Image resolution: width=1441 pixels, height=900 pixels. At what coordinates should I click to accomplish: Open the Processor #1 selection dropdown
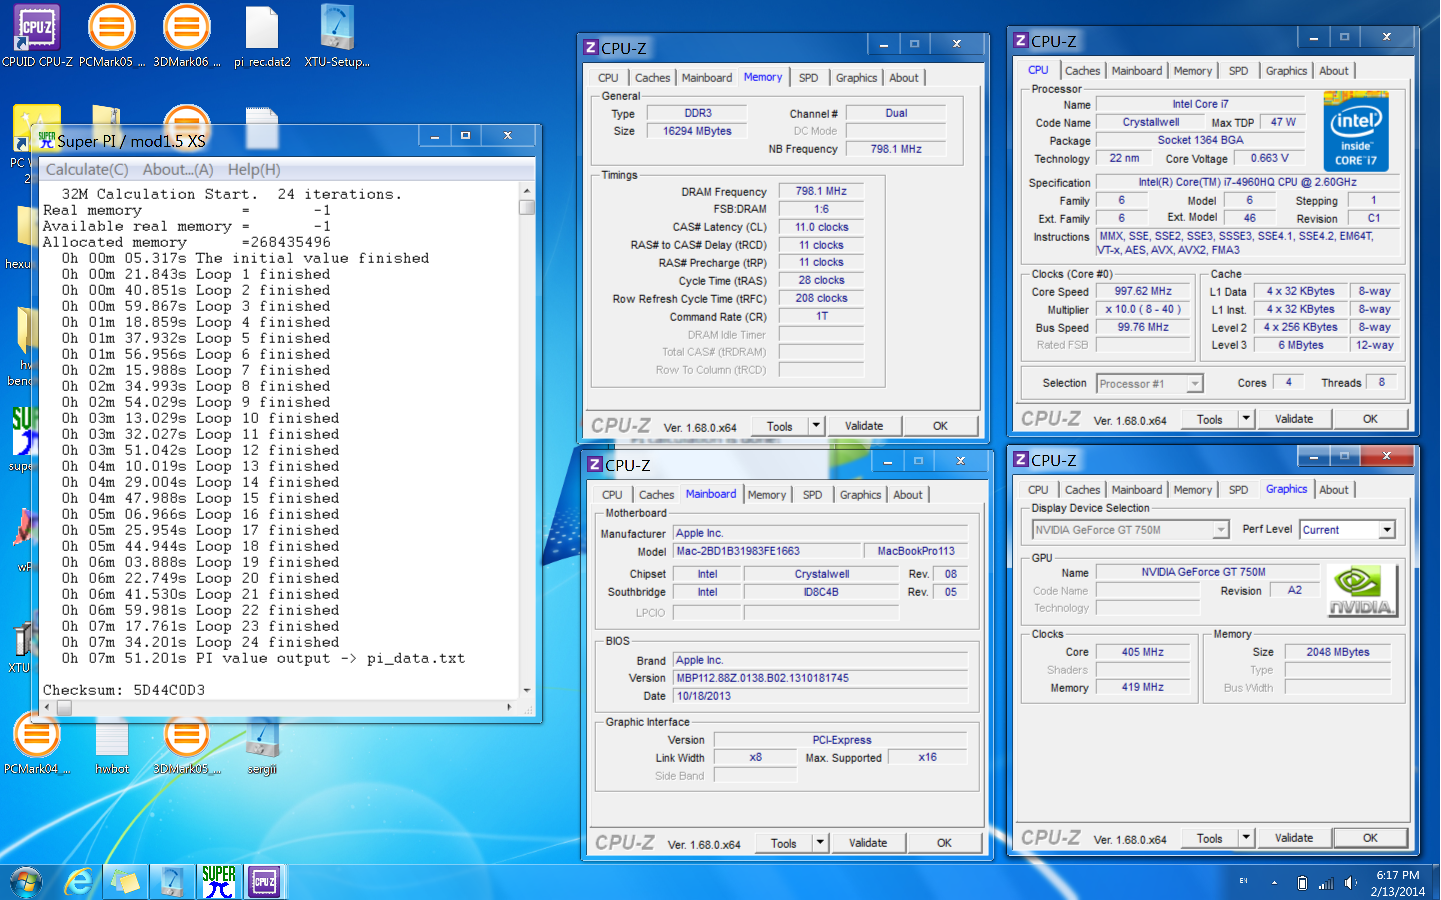(x=1149, y=384)
